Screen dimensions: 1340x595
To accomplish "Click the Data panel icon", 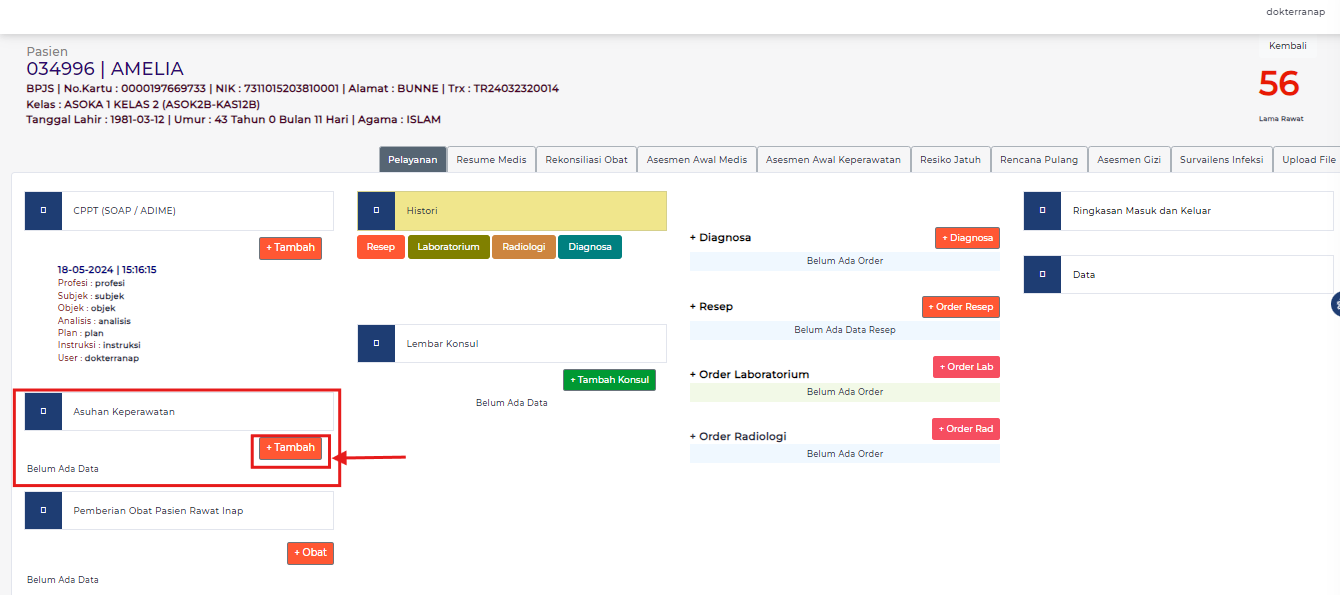I will point(1043,274).
